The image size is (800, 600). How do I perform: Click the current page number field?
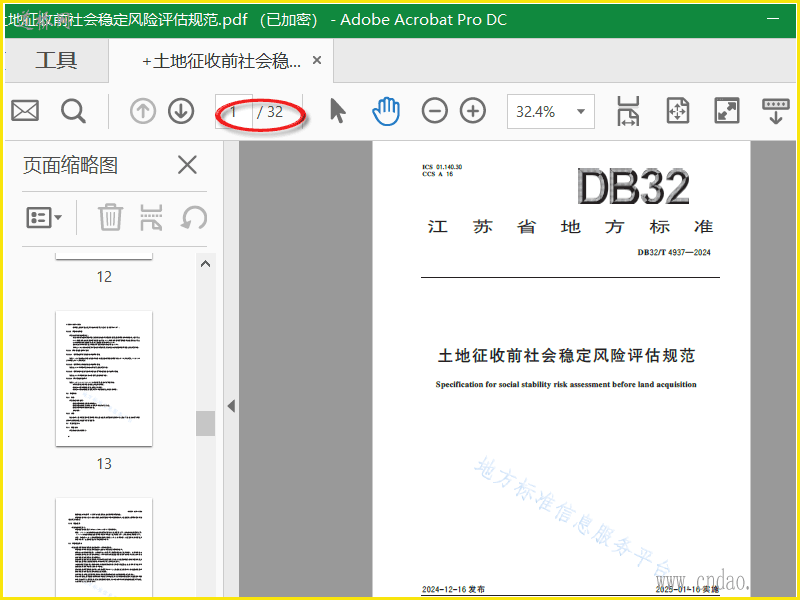coord(234,111)
